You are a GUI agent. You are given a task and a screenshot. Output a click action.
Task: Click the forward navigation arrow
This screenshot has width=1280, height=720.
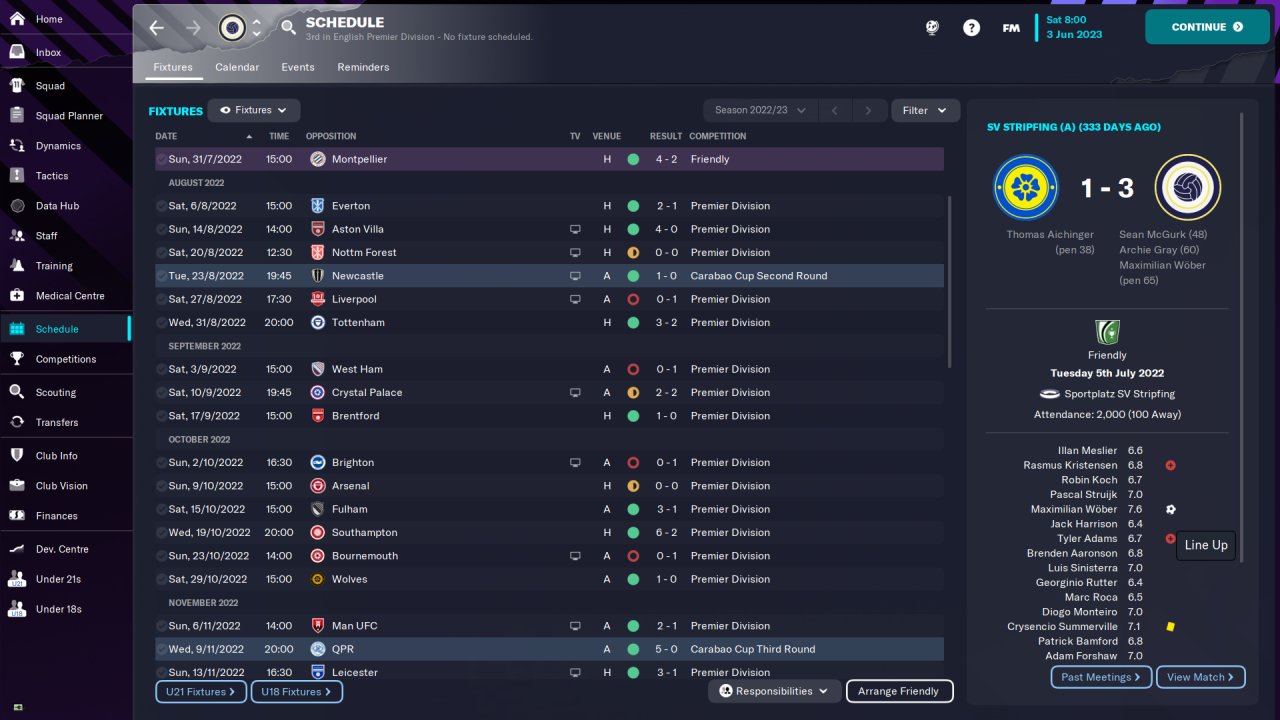193,28
